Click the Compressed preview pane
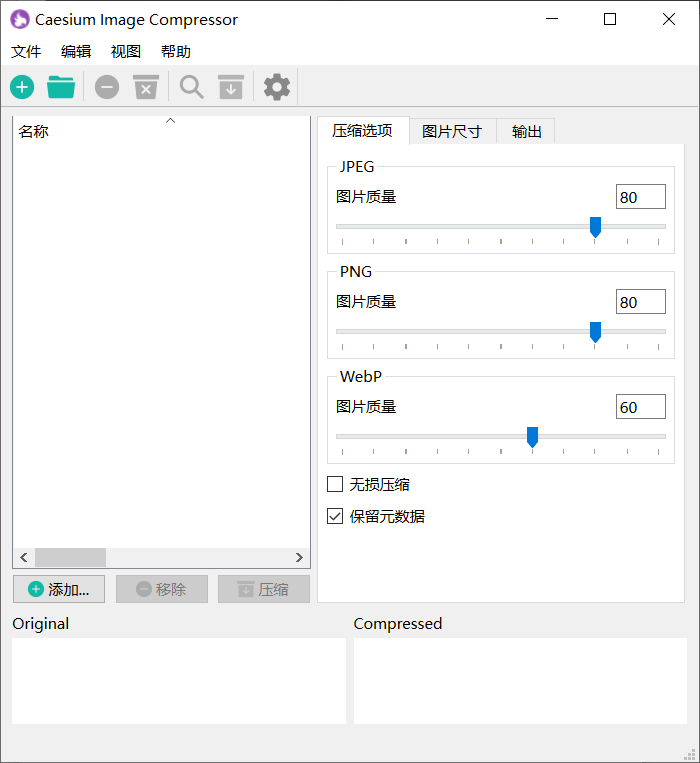This screenshot has width=700, height=763. click(521, 681)
